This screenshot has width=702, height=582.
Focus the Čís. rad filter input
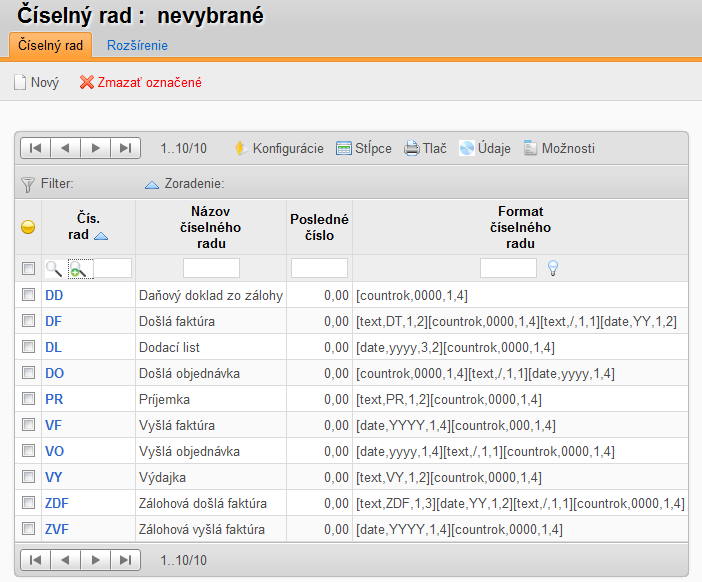tap(112, 268)
